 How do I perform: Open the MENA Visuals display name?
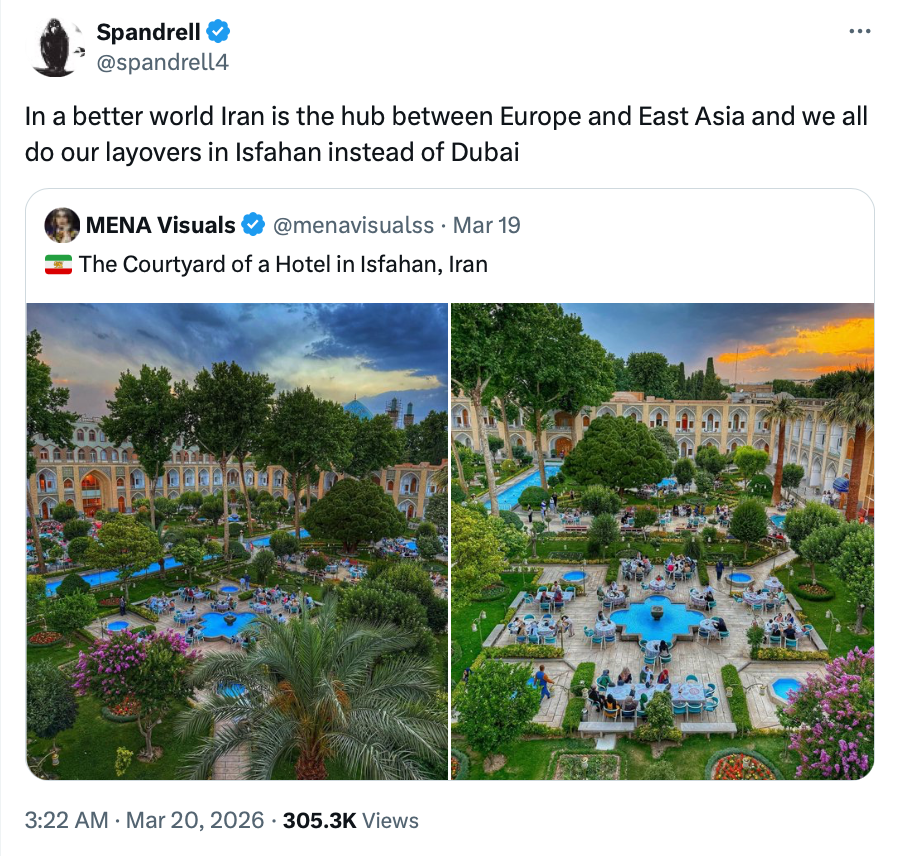click(x=160, y=225)
